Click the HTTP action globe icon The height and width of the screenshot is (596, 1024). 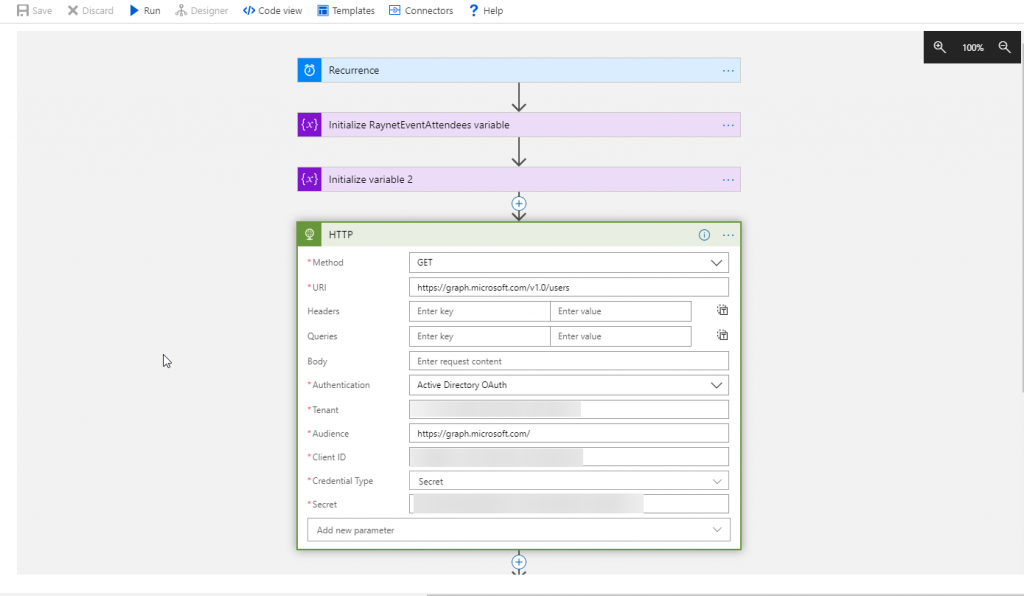click(x=310, y=234)
